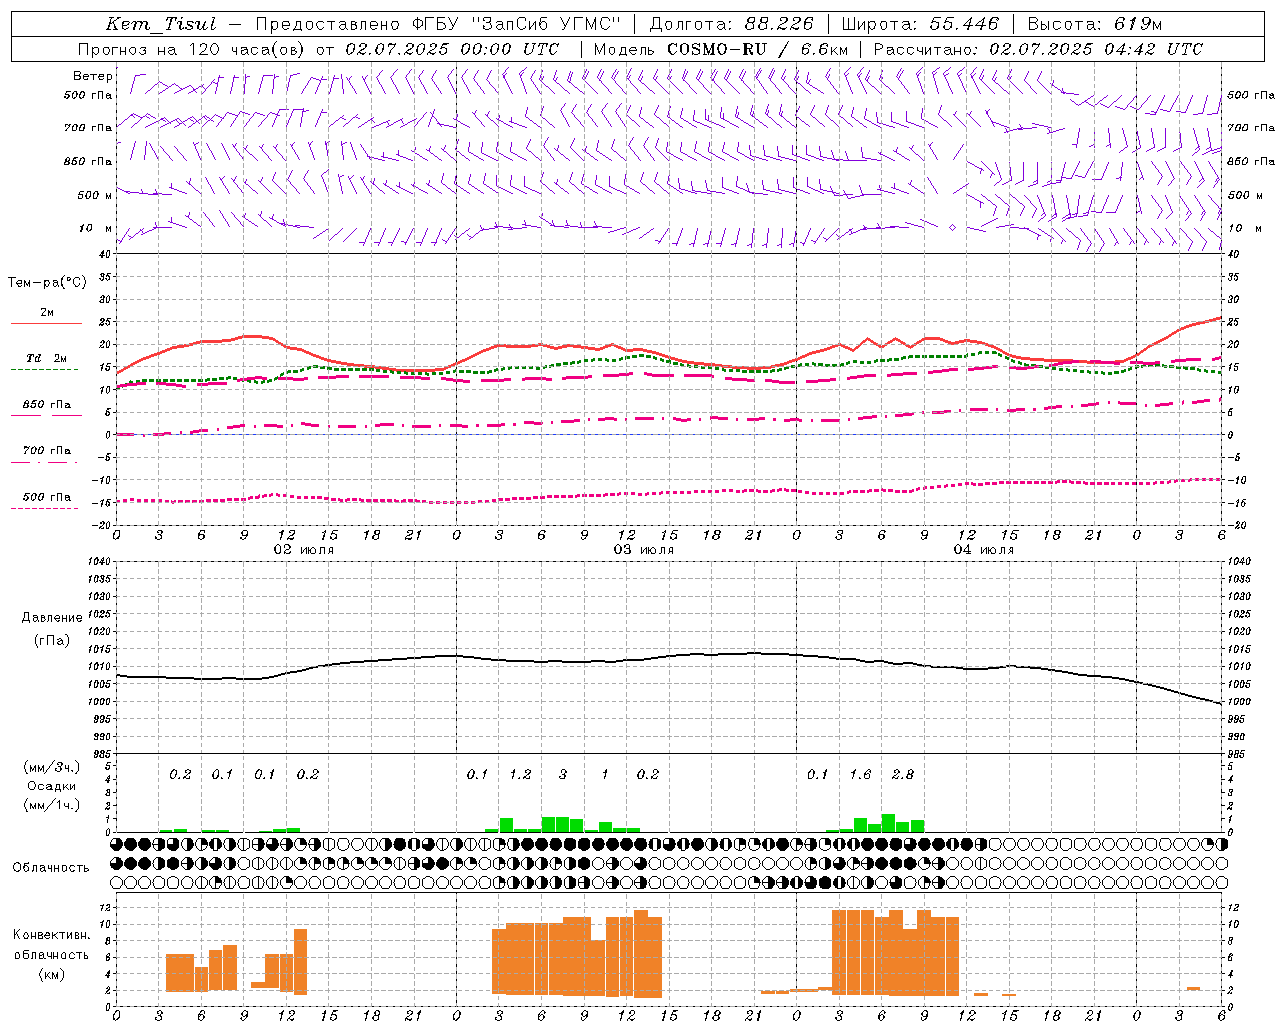Select the text Предоставлено ФГБУ "ЗапСиб УГМС"
1280x1024 pixels.
click(x=438, y=24)
